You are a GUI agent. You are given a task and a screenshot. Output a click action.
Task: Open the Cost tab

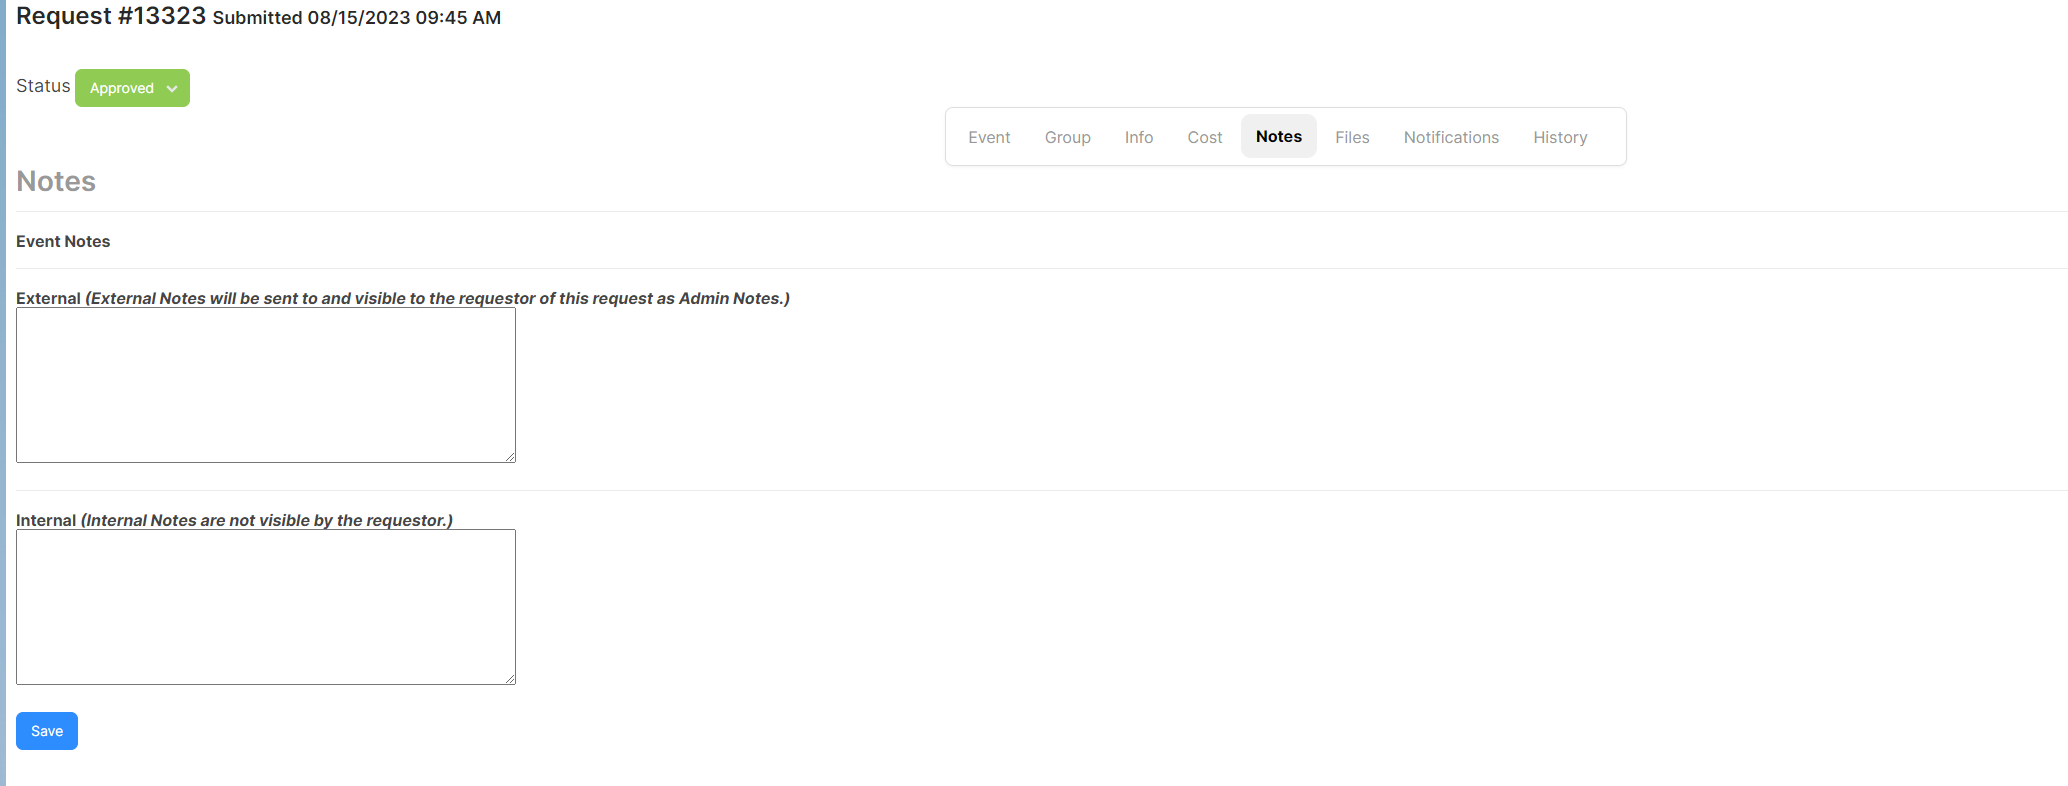pyautogui.click(x=1204, y=137)
